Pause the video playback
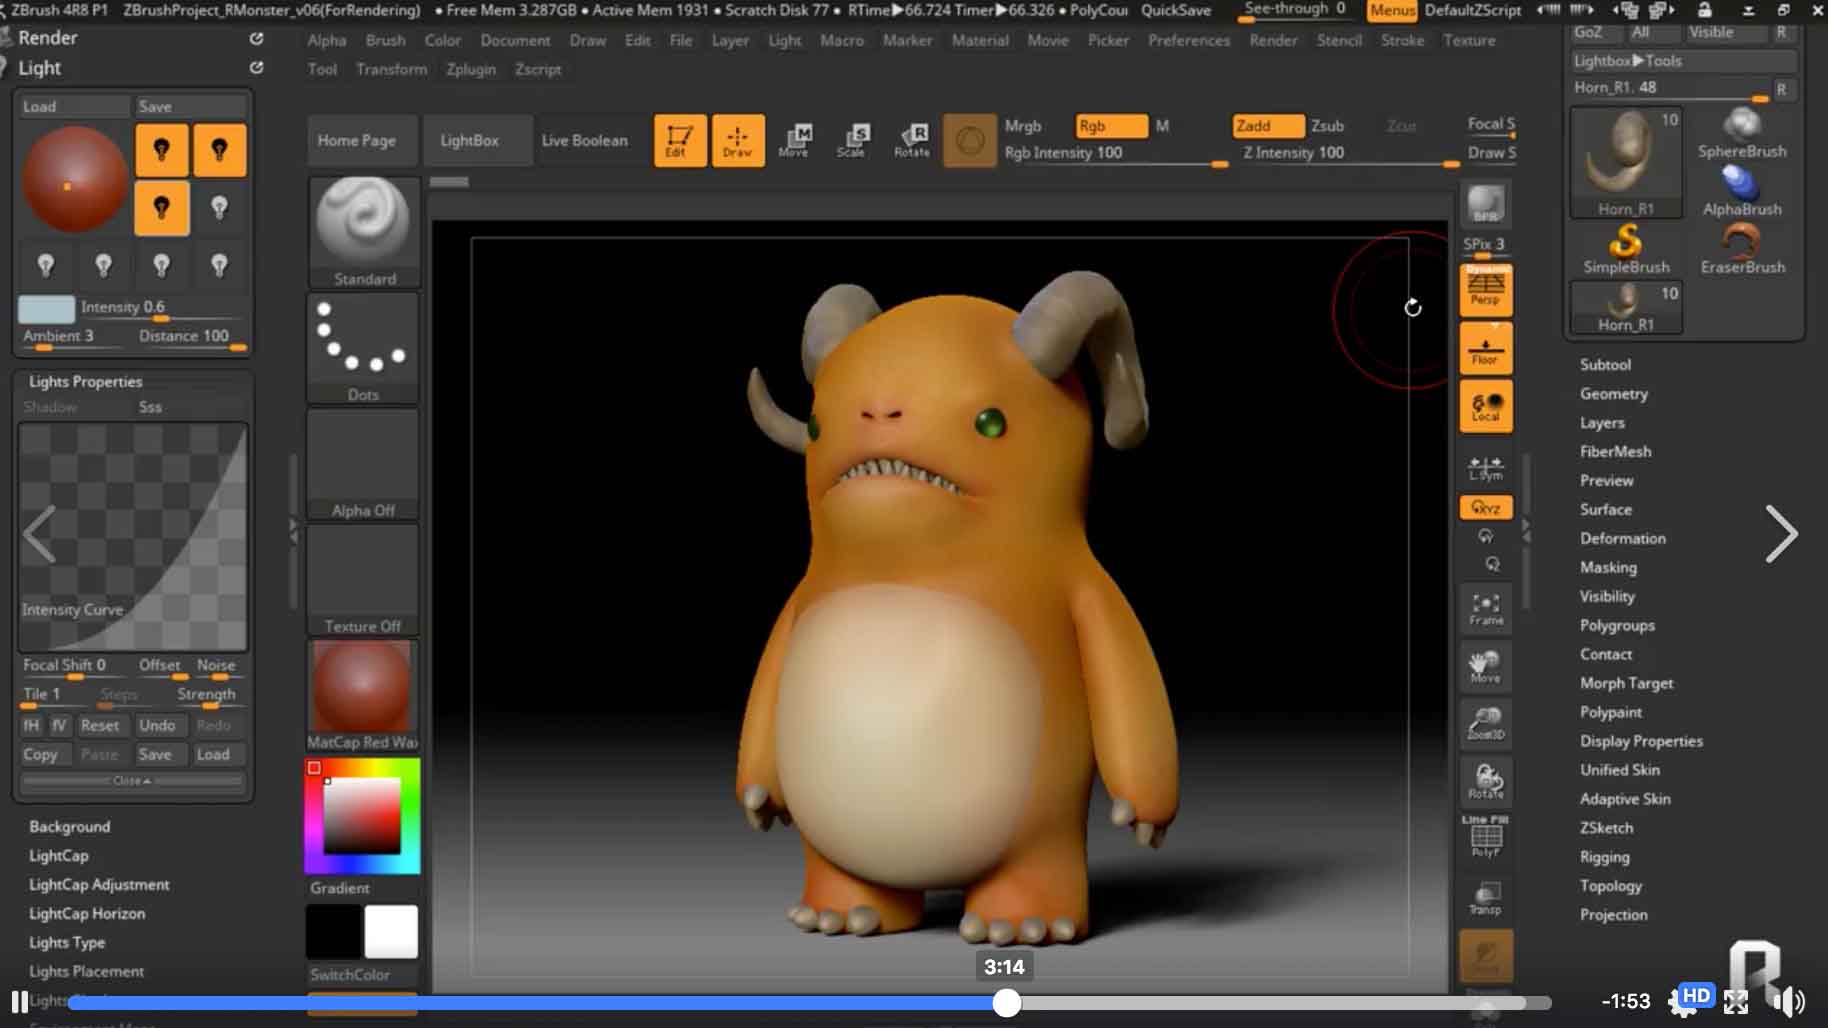The image size is (1828, 1028). click(x=19, y=1001)
